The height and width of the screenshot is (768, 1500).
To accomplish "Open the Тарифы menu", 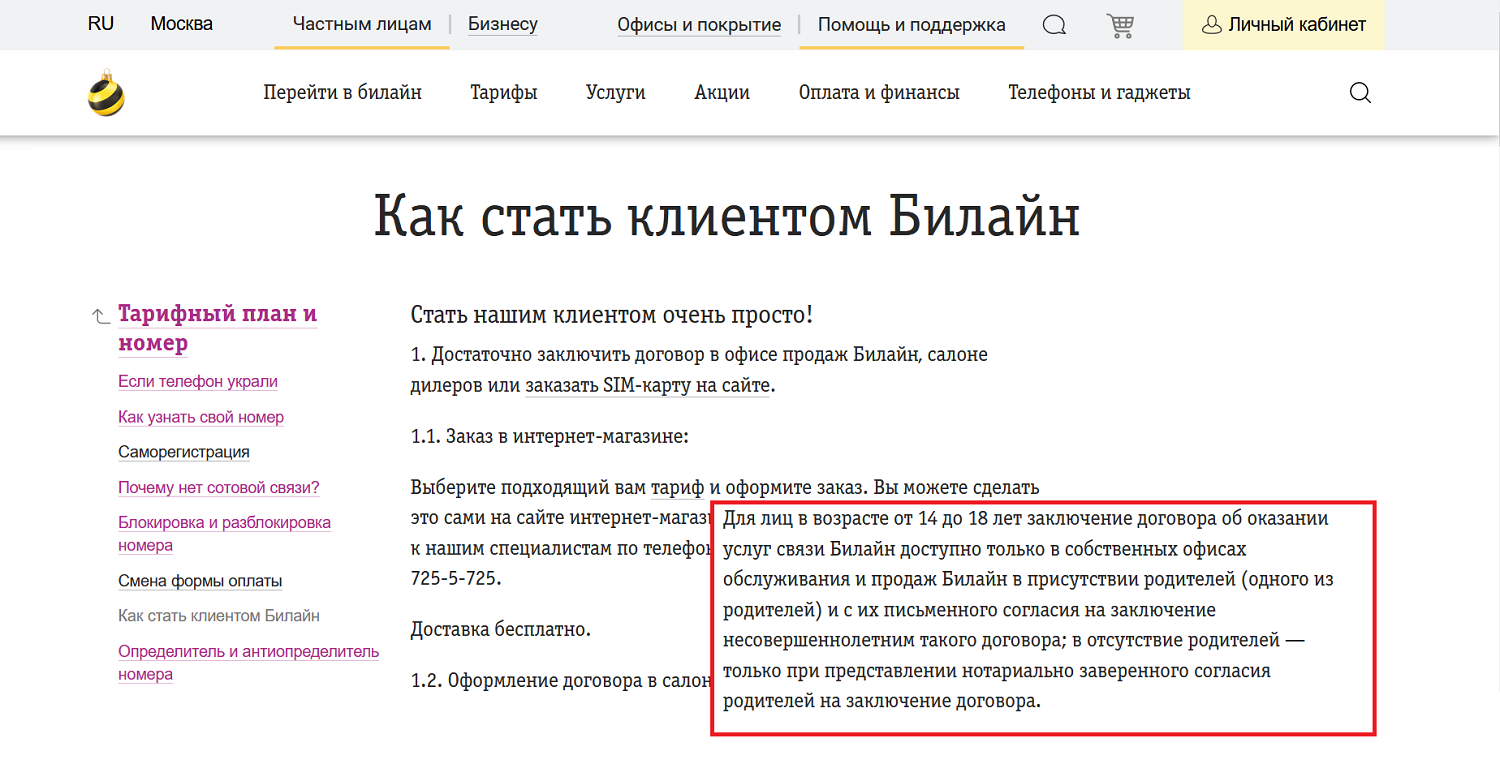I will 504,93.
